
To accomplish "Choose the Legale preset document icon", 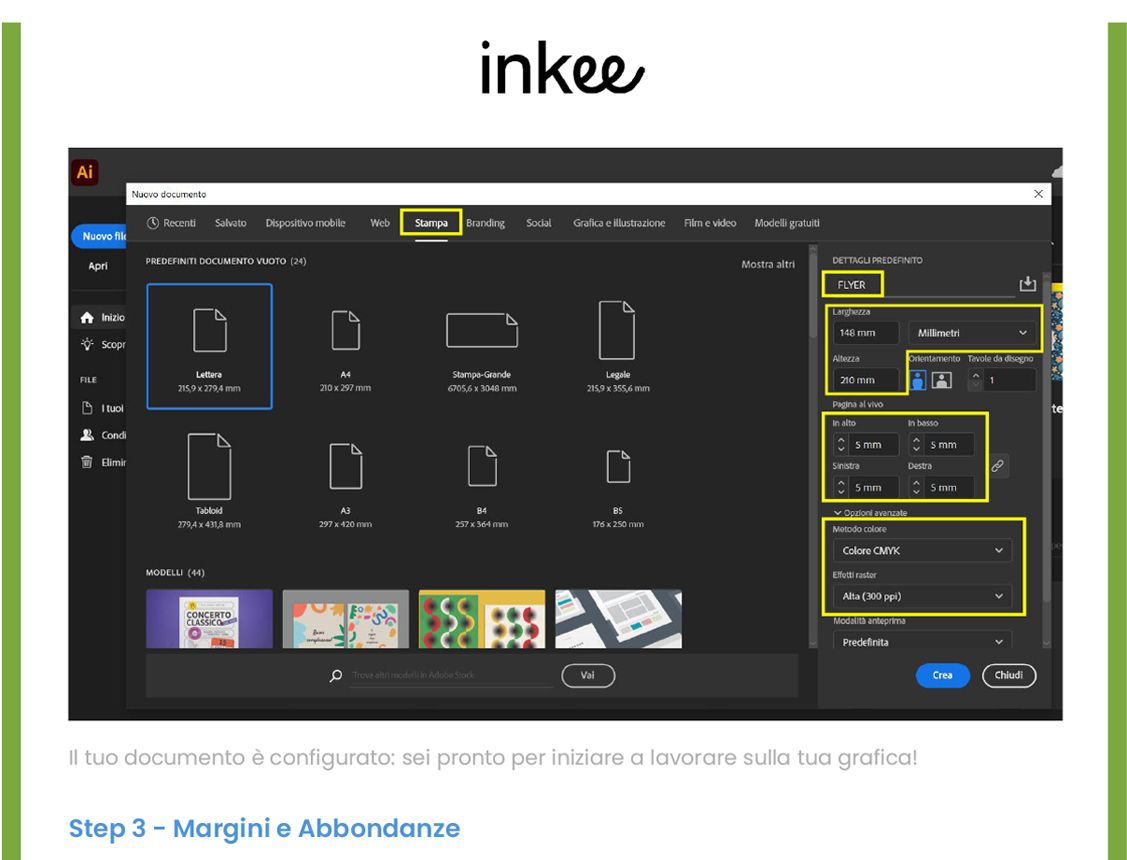I will [x=617, y=330].
